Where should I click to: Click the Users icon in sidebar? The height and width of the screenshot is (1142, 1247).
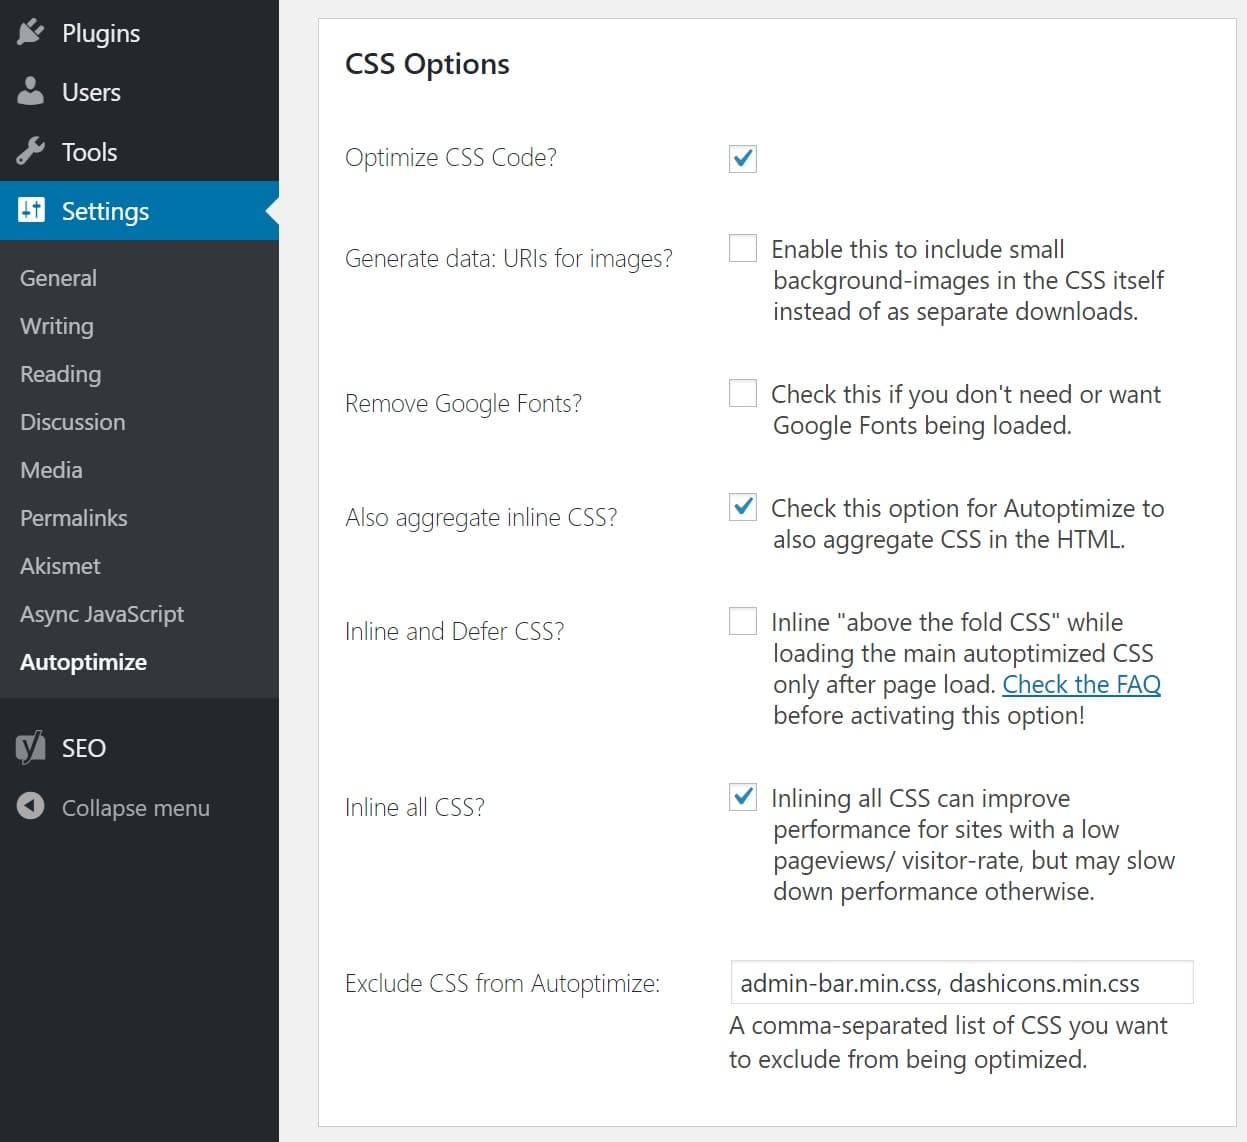31,91
